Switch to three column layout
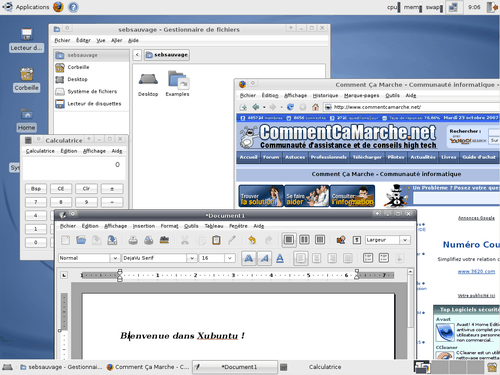This screenshot has height=375, width=500. click(x=320, y=240)
